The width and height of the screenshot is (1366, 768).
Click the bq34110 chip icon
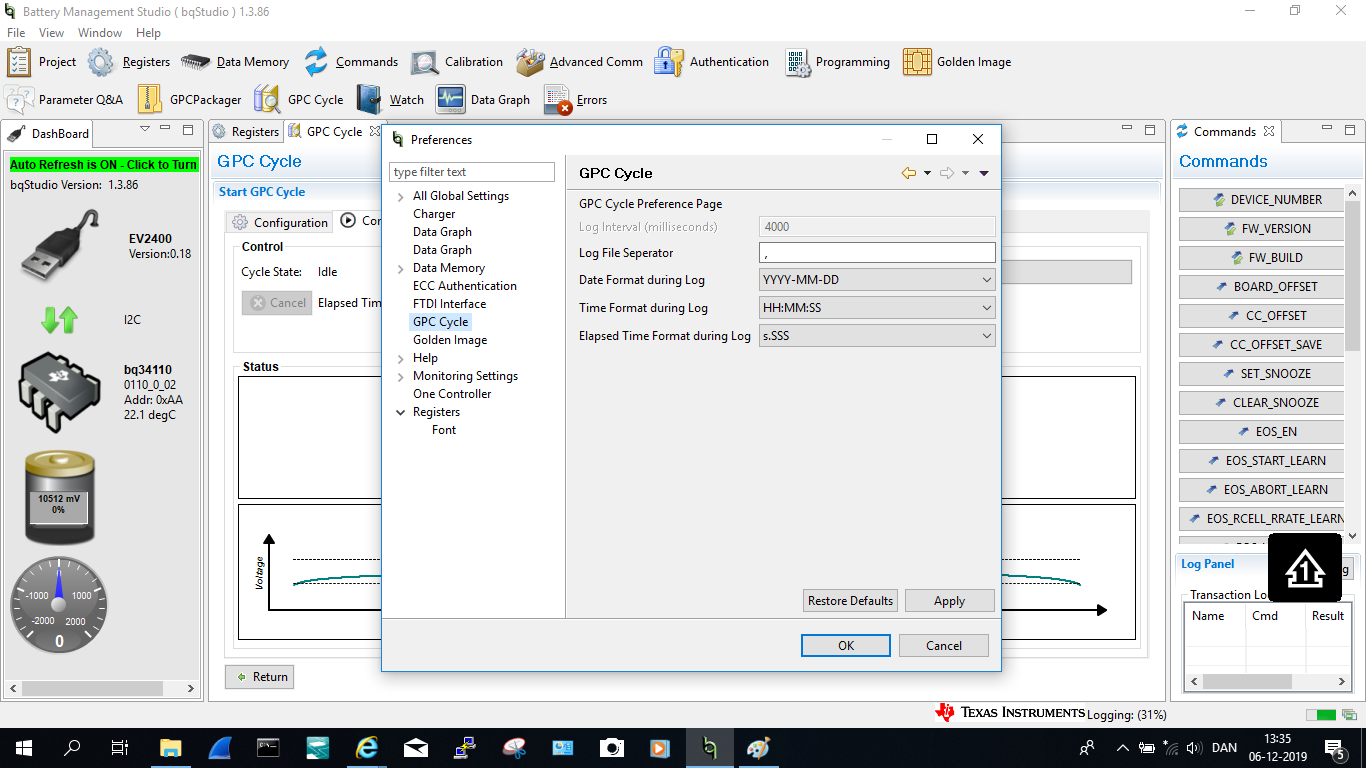pos(60,392)
